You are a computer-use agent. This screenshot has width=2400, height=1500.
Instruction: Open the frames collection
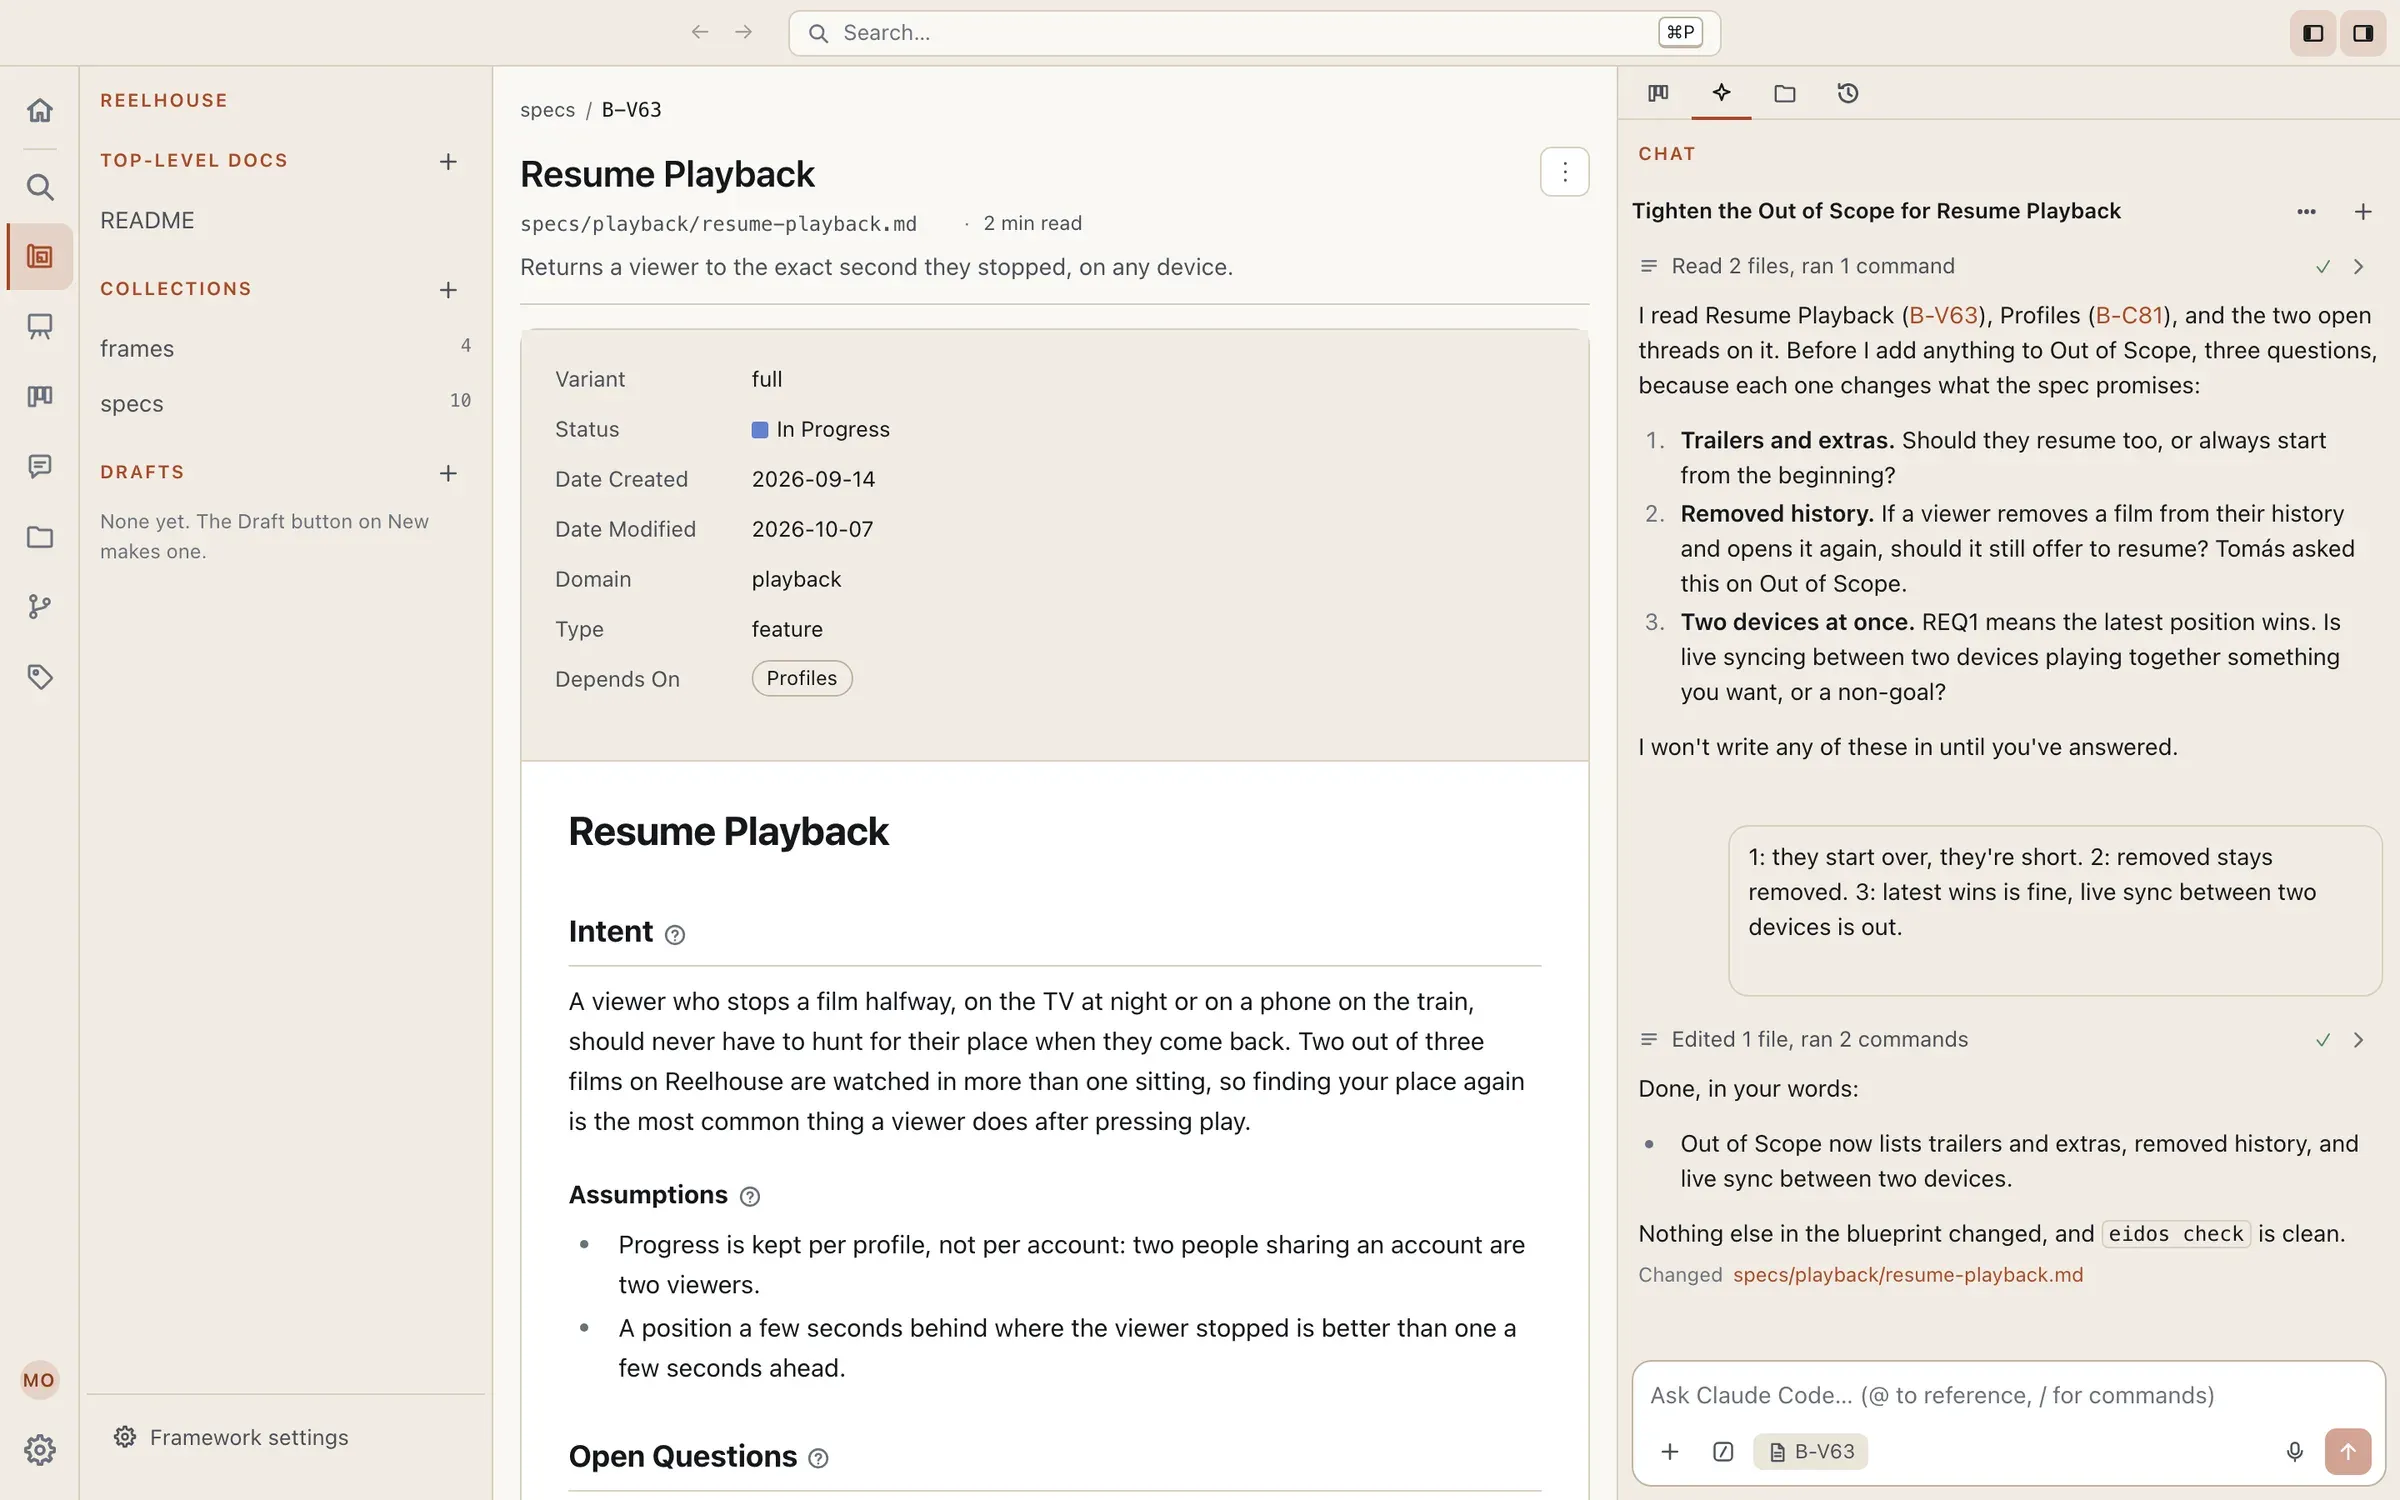click(285, 348)
